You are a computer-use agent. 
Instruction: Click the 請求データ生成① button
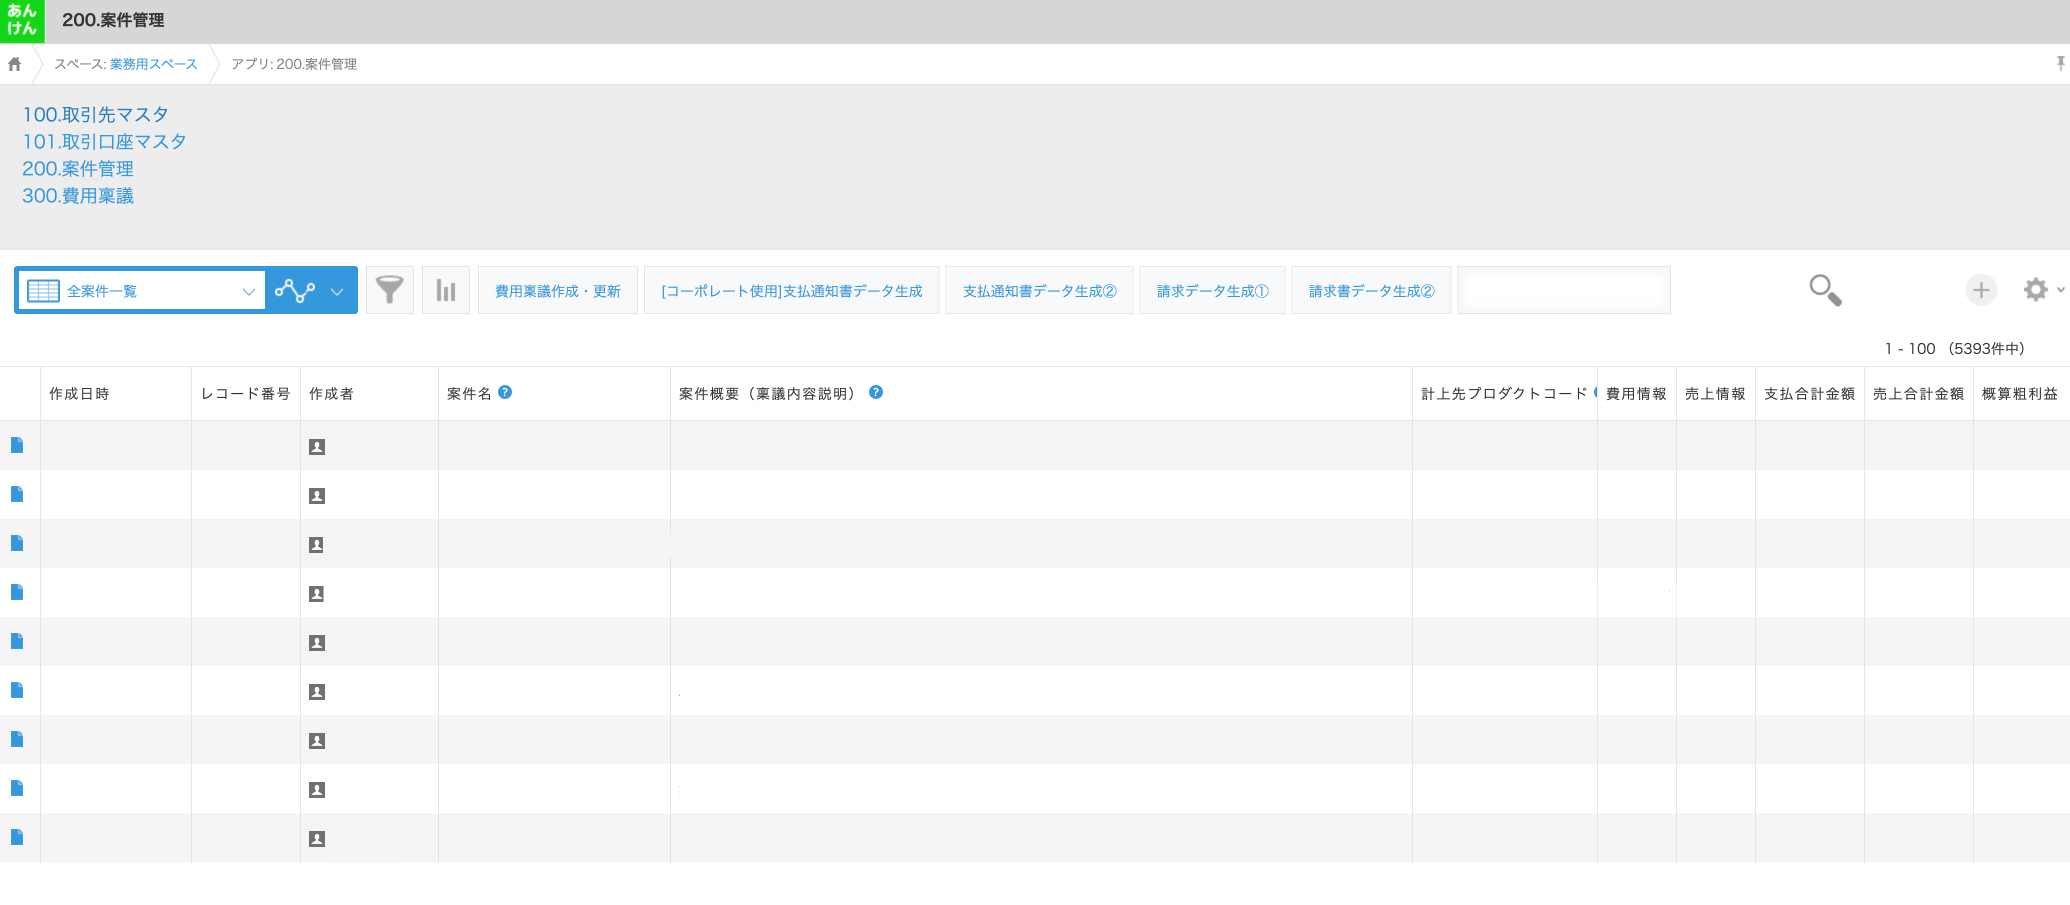coord(1212,291)
